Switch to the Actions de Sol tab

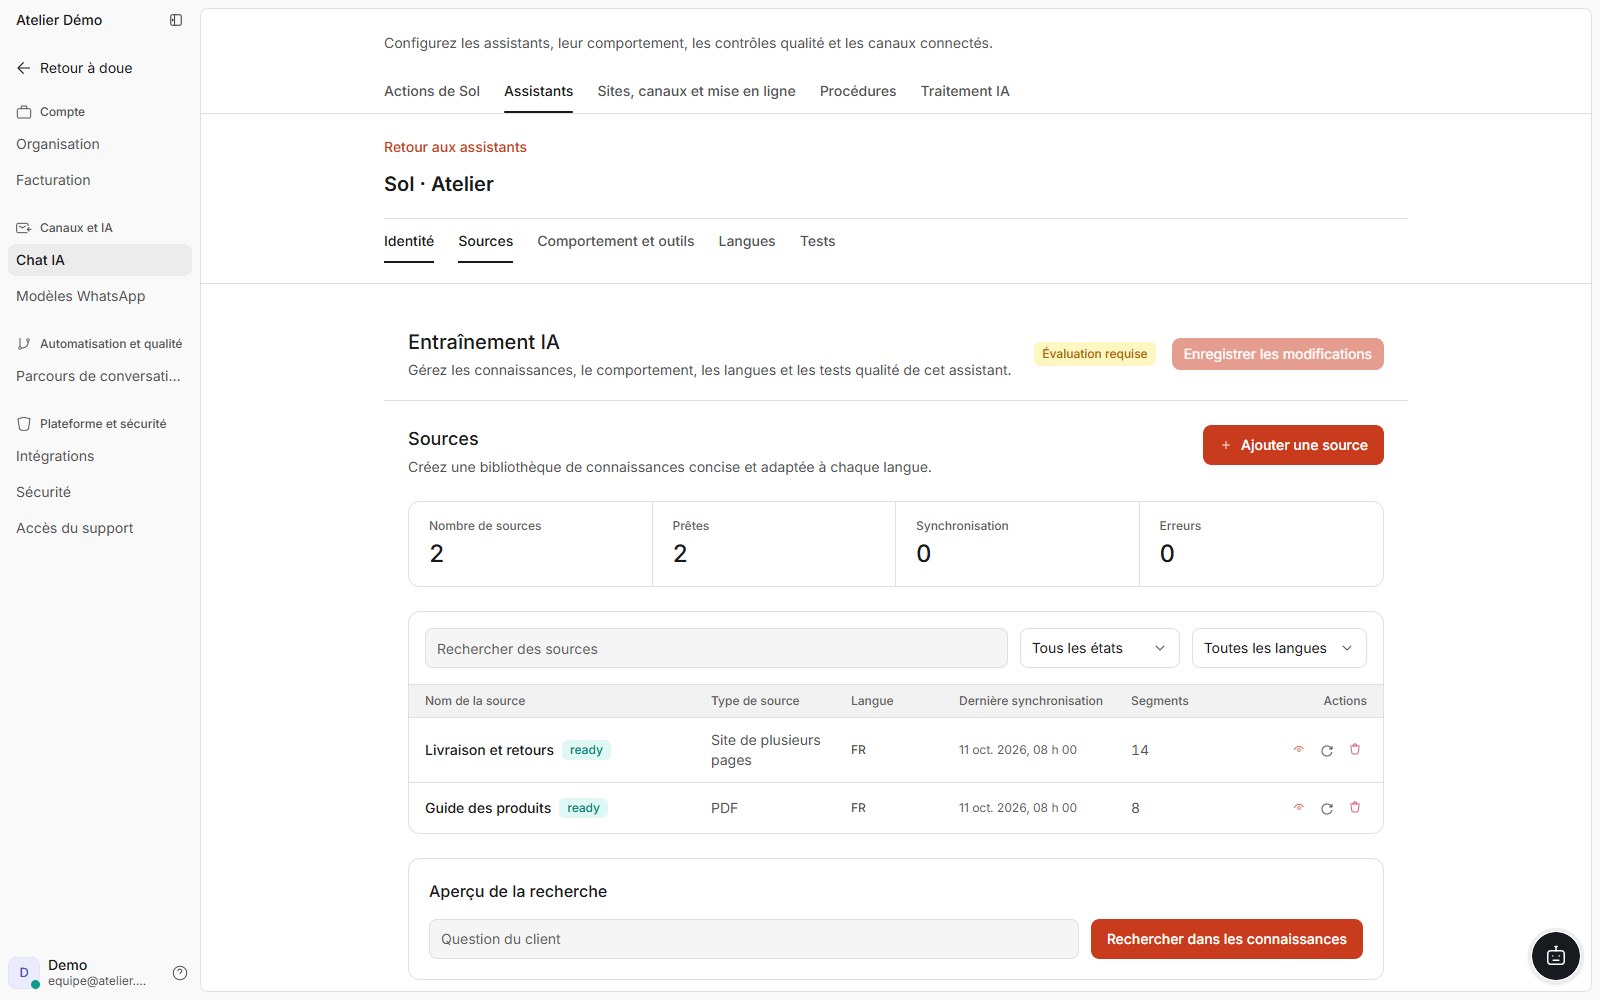click(432, 91)
